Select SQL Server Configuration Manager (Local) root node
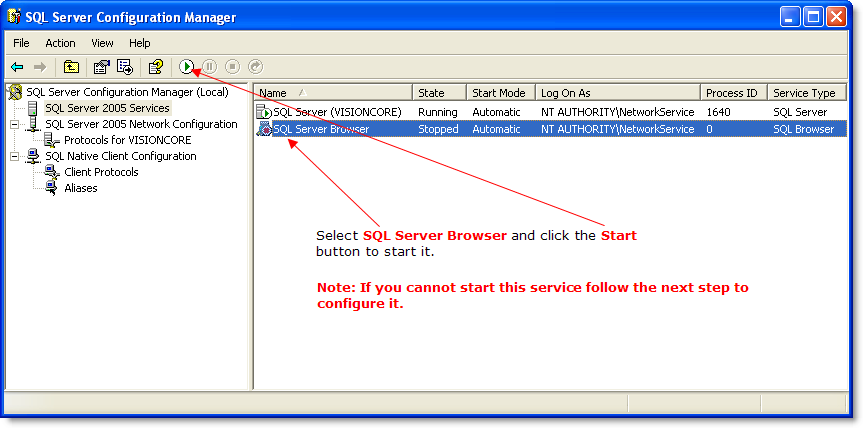The image size is (863, 428). (127, 92)
